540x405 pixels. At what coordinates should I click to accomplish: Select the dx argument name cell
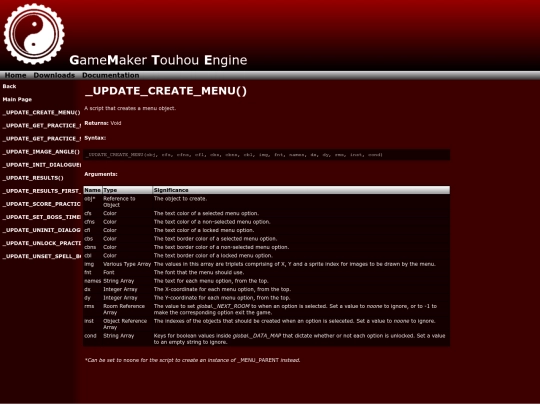[93, 289]
